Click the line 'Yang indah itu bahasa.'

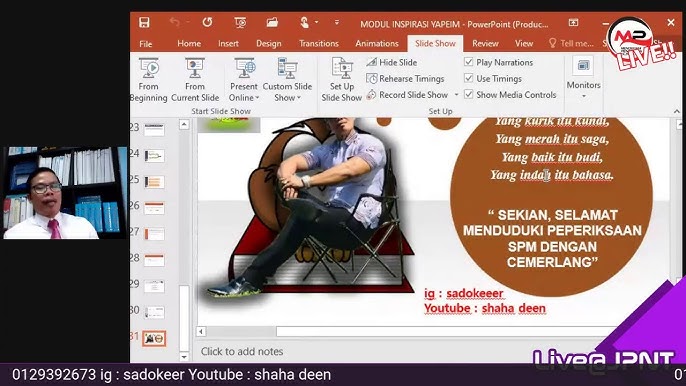click(x=552, y=175)
